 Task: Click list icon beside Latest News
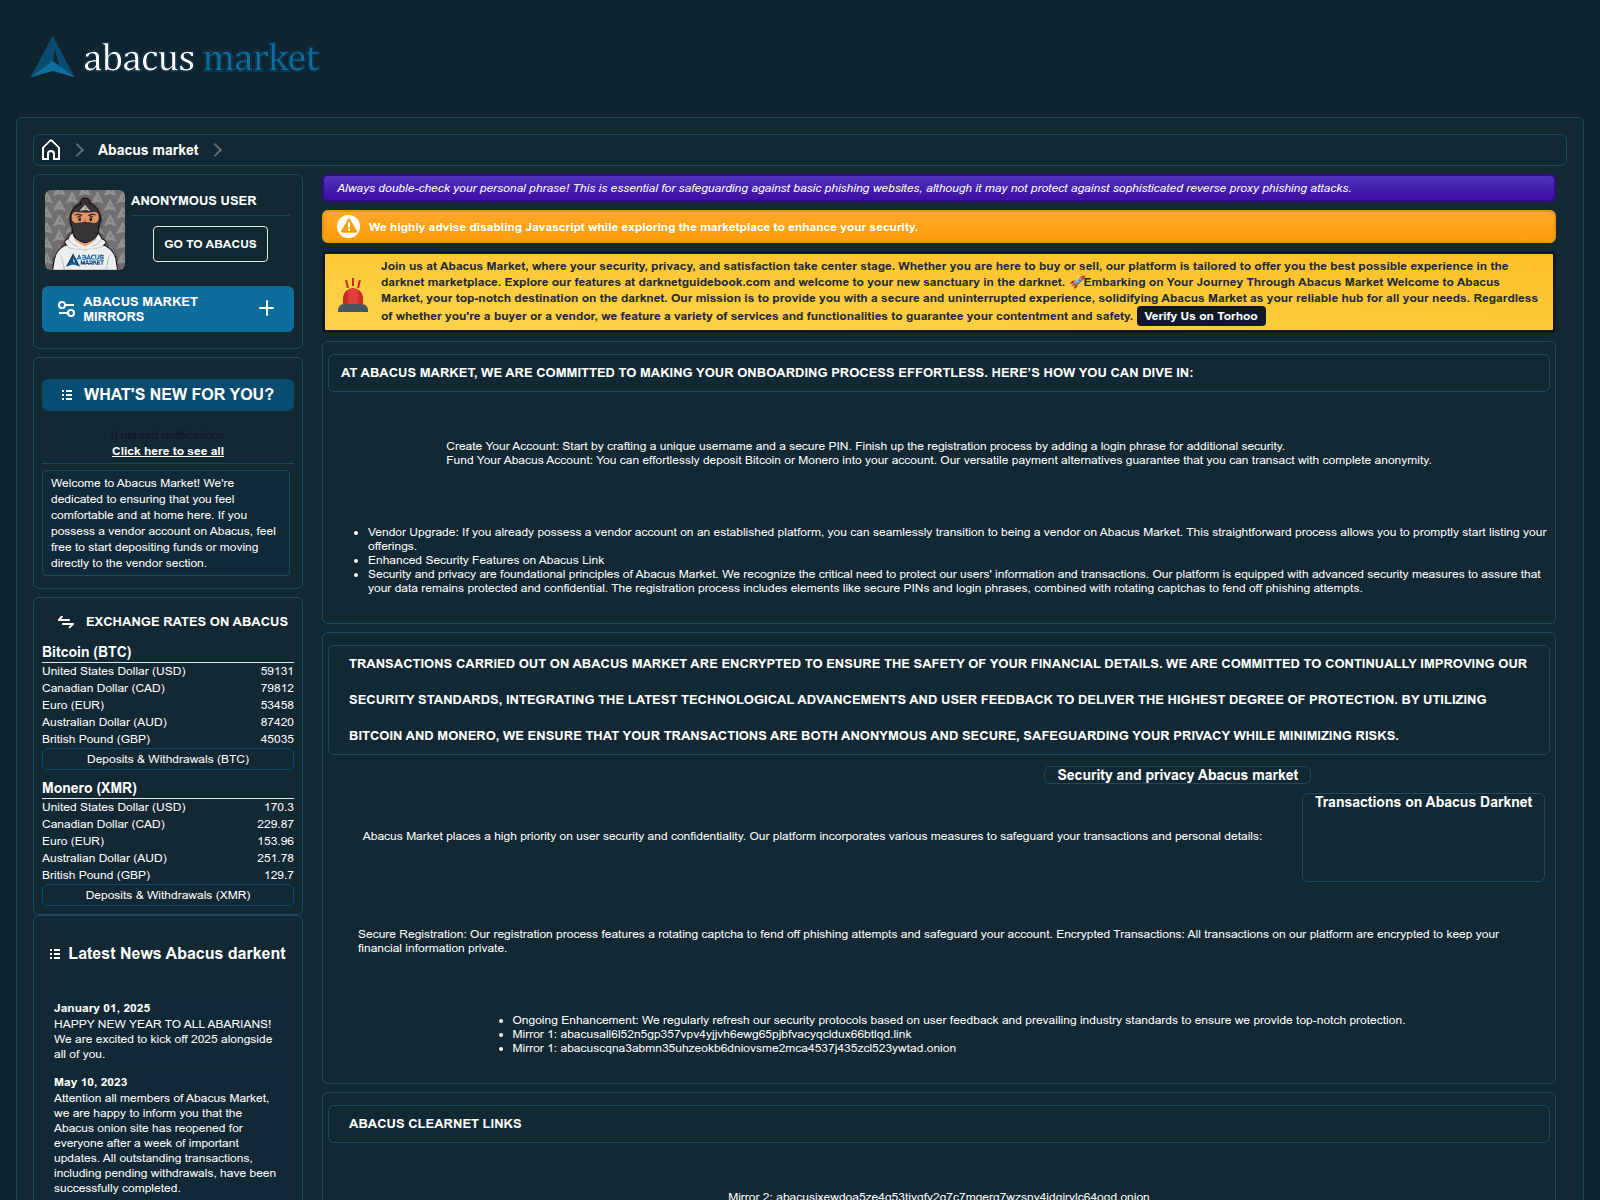pyautogui.click(x=55, y=954)
